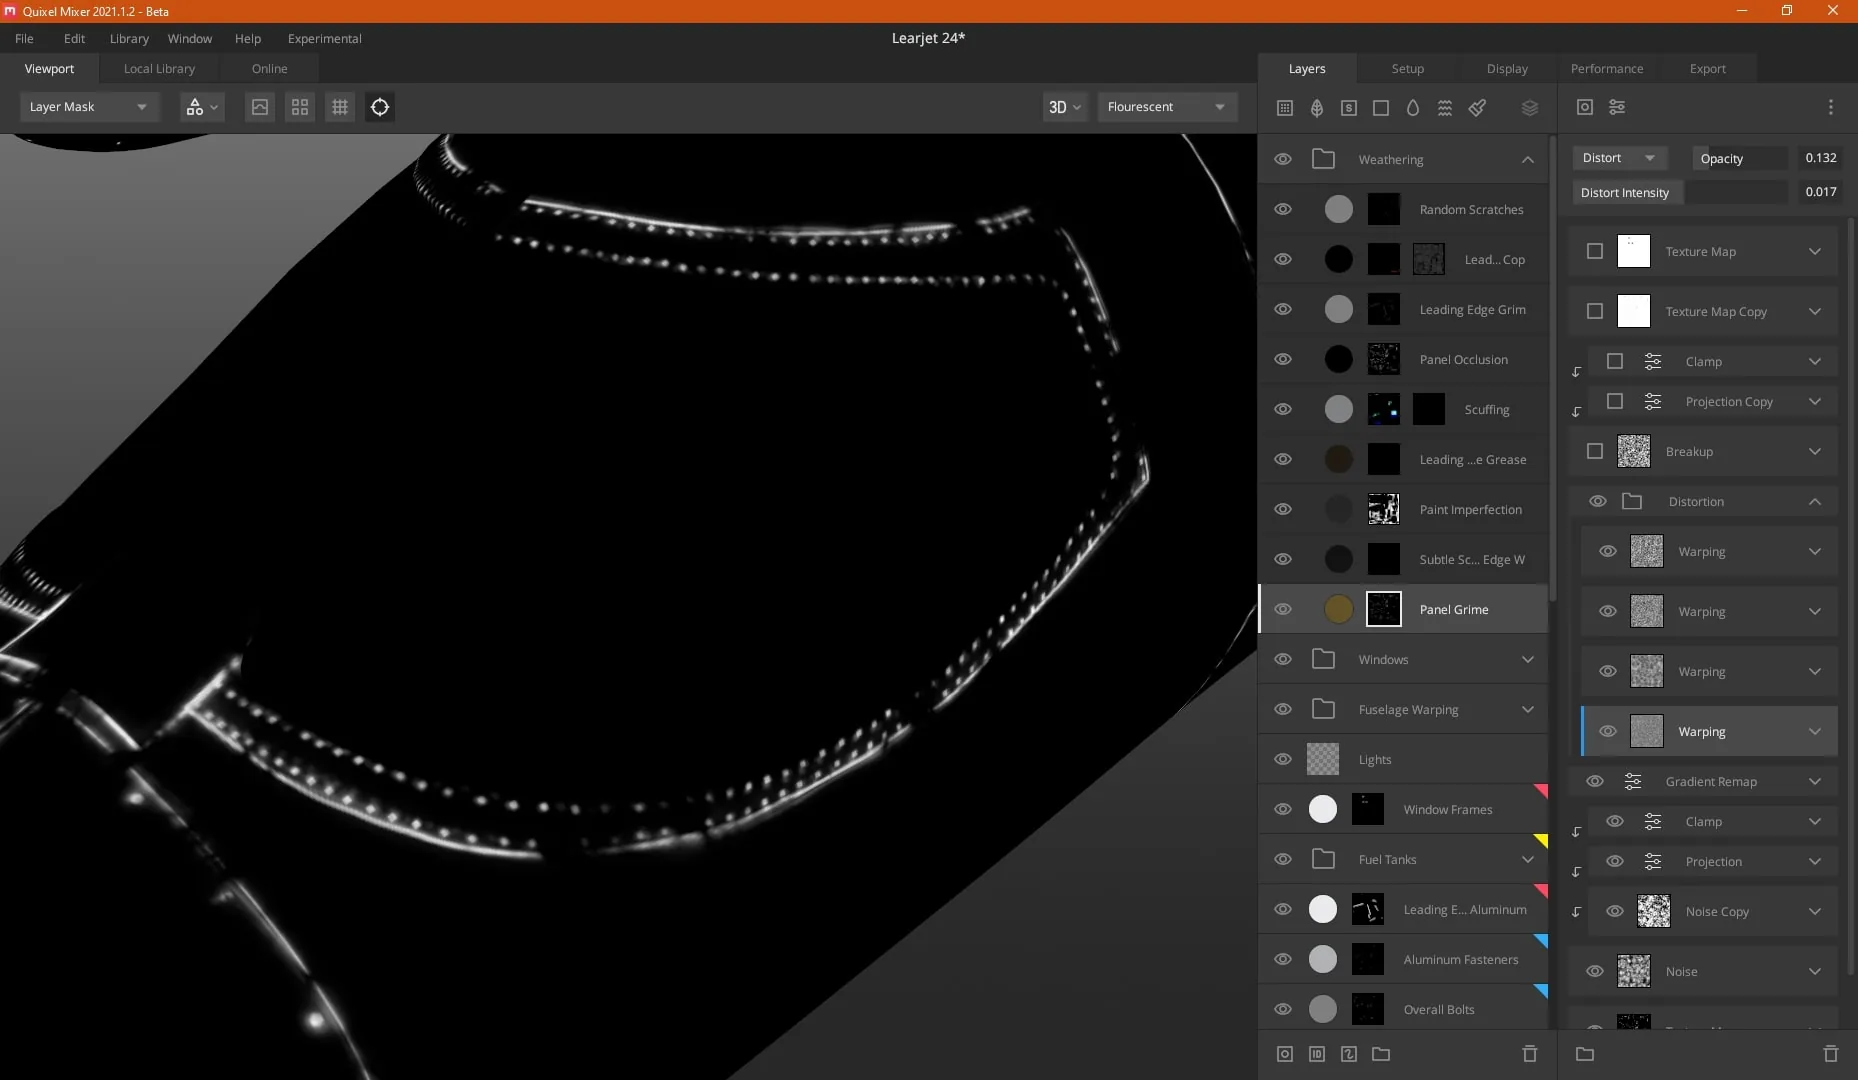Click the viewport focus target icon
This screenshot has height=1080, width=1858.
tap(380, 107)
